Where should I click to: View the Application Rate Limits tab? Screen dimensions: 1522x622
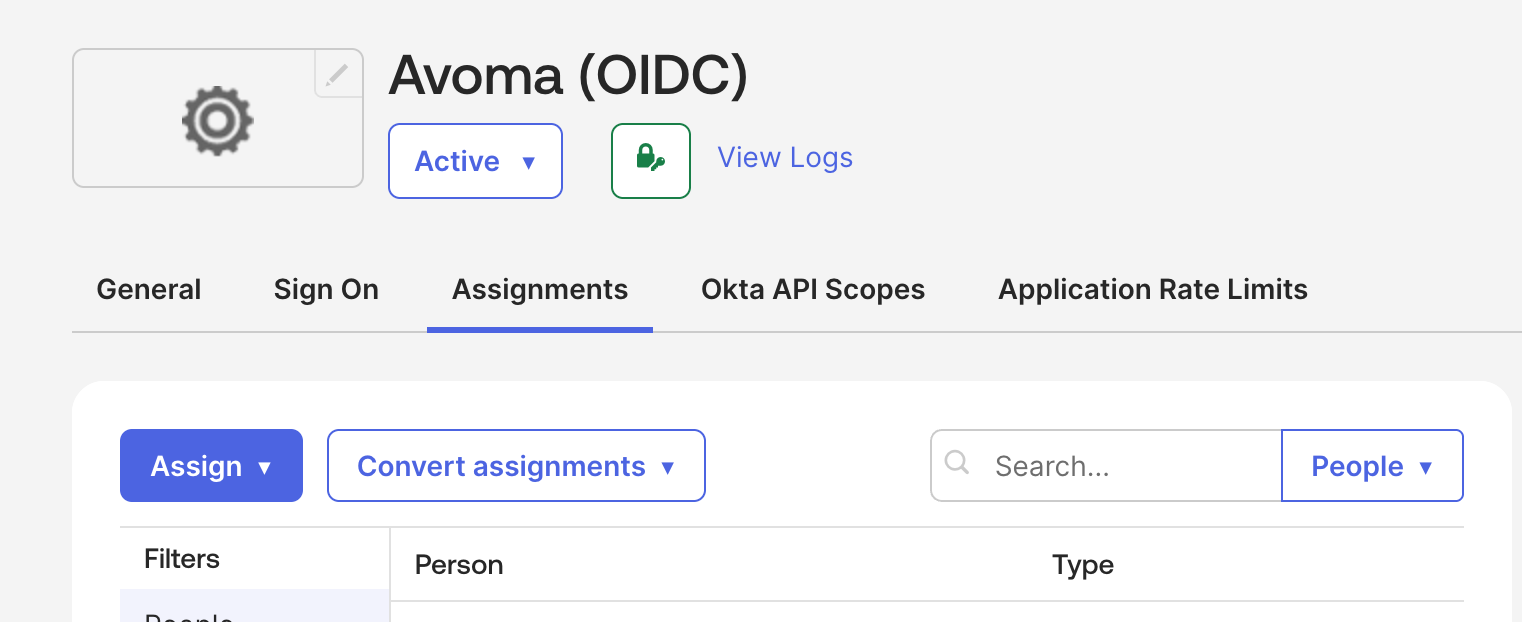(x=1152, y=289)
